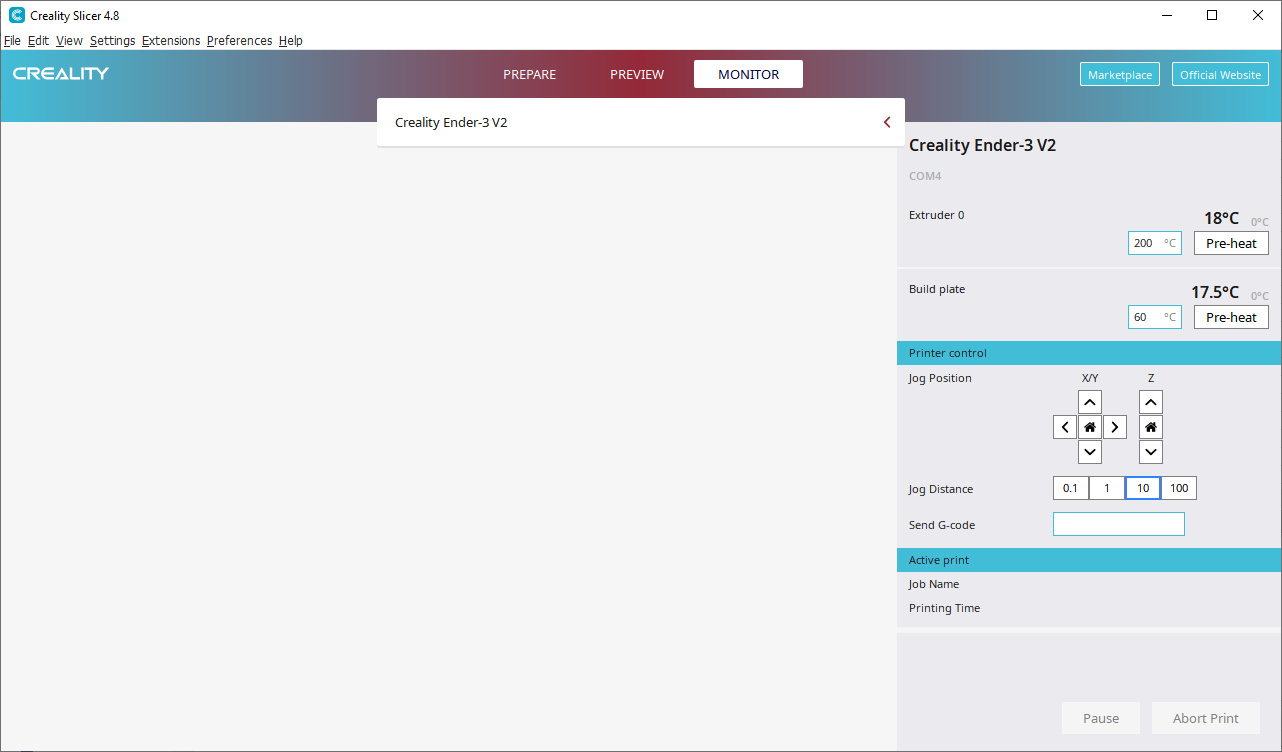Set jog distance to 0.1

click(x=1071, y=488)
